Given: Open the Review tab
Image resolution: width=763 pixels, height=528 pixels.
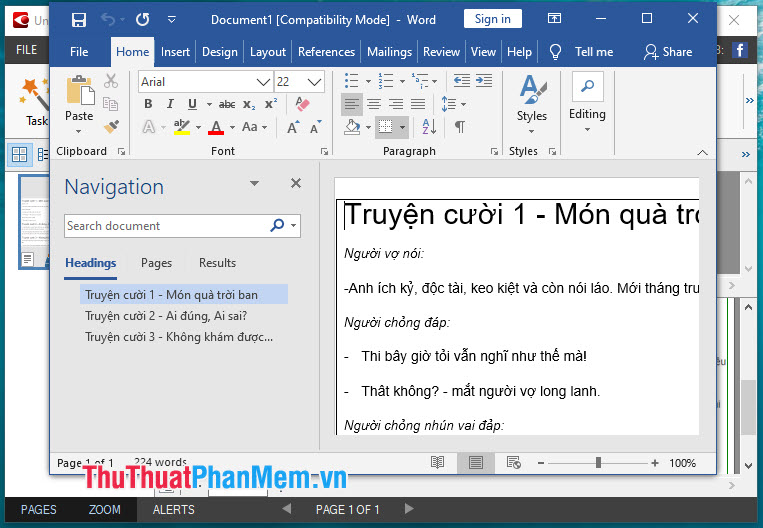Looking at the screenshot, I should [x=441, y=52].
